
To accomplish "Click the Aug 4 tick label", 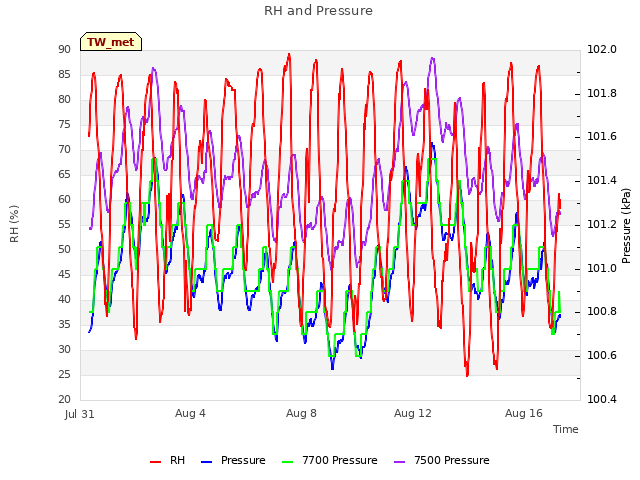I will (x=190, y=413).
